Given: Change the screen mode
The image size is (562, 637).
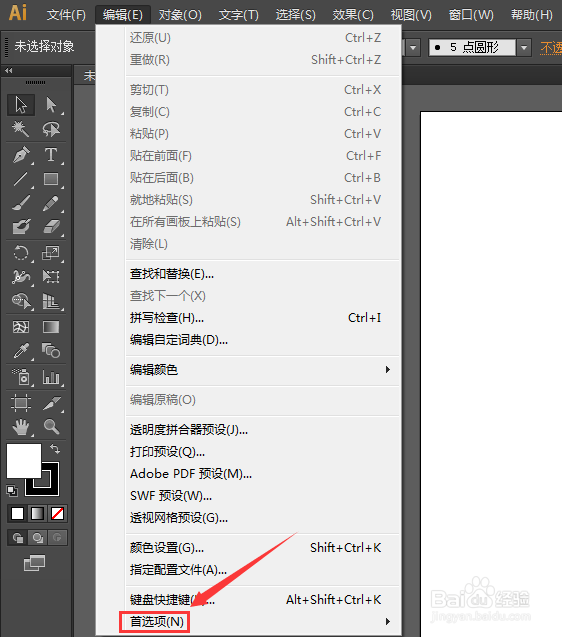Looking at the screenshot, I should coord(35,563).
